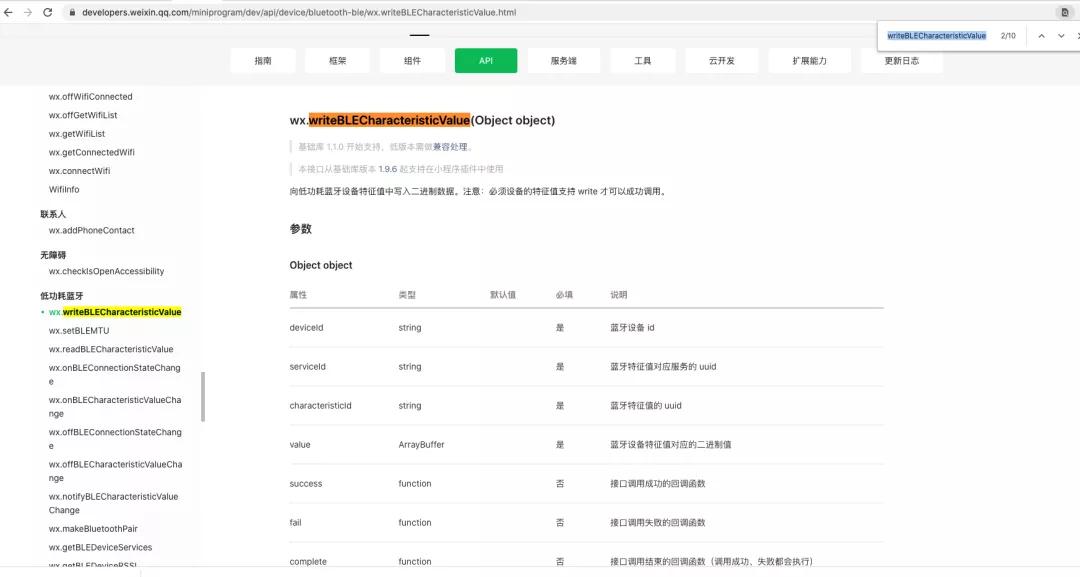Select wx.readBLECharacteristicValue in sidebar
The width and height of the screenshot is (1080, 577).
(x=110, y=349)
